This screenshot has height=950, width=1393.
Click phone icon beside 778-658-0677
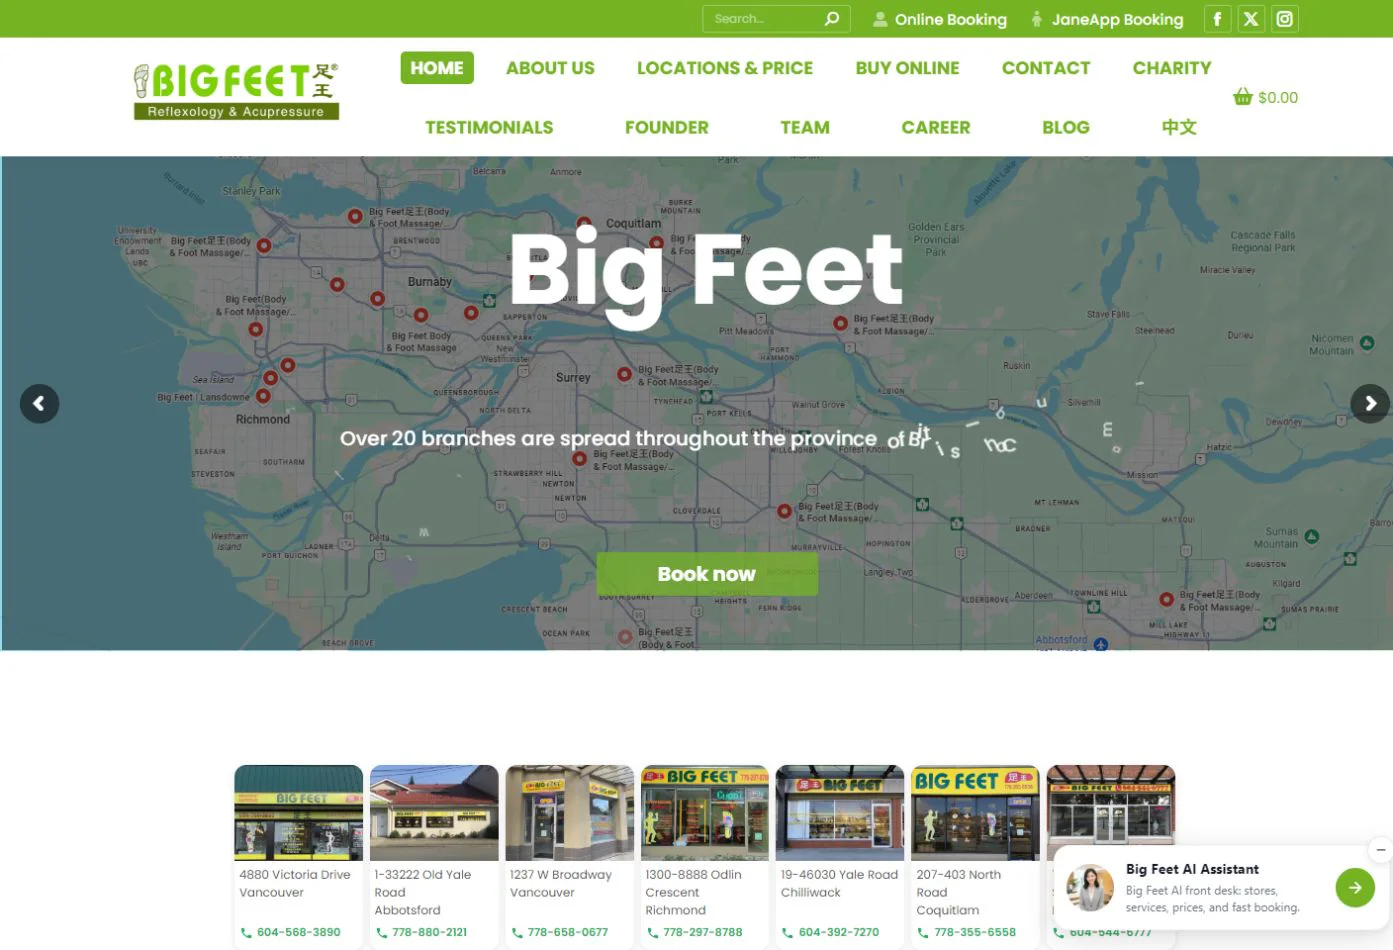tap(517, 933)
